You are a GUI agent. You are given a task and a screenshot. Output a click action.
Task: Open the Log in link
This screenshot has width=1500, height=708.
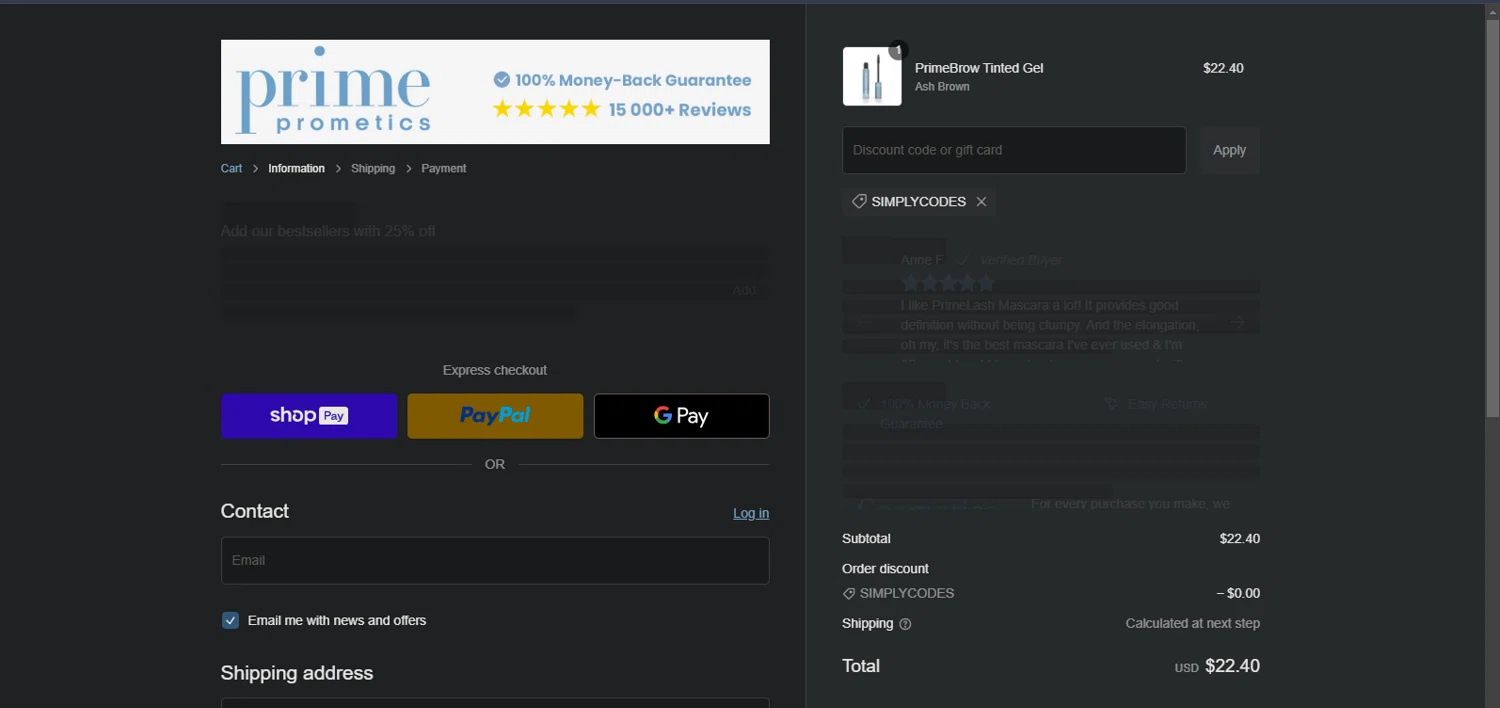(x=751, y=513)
